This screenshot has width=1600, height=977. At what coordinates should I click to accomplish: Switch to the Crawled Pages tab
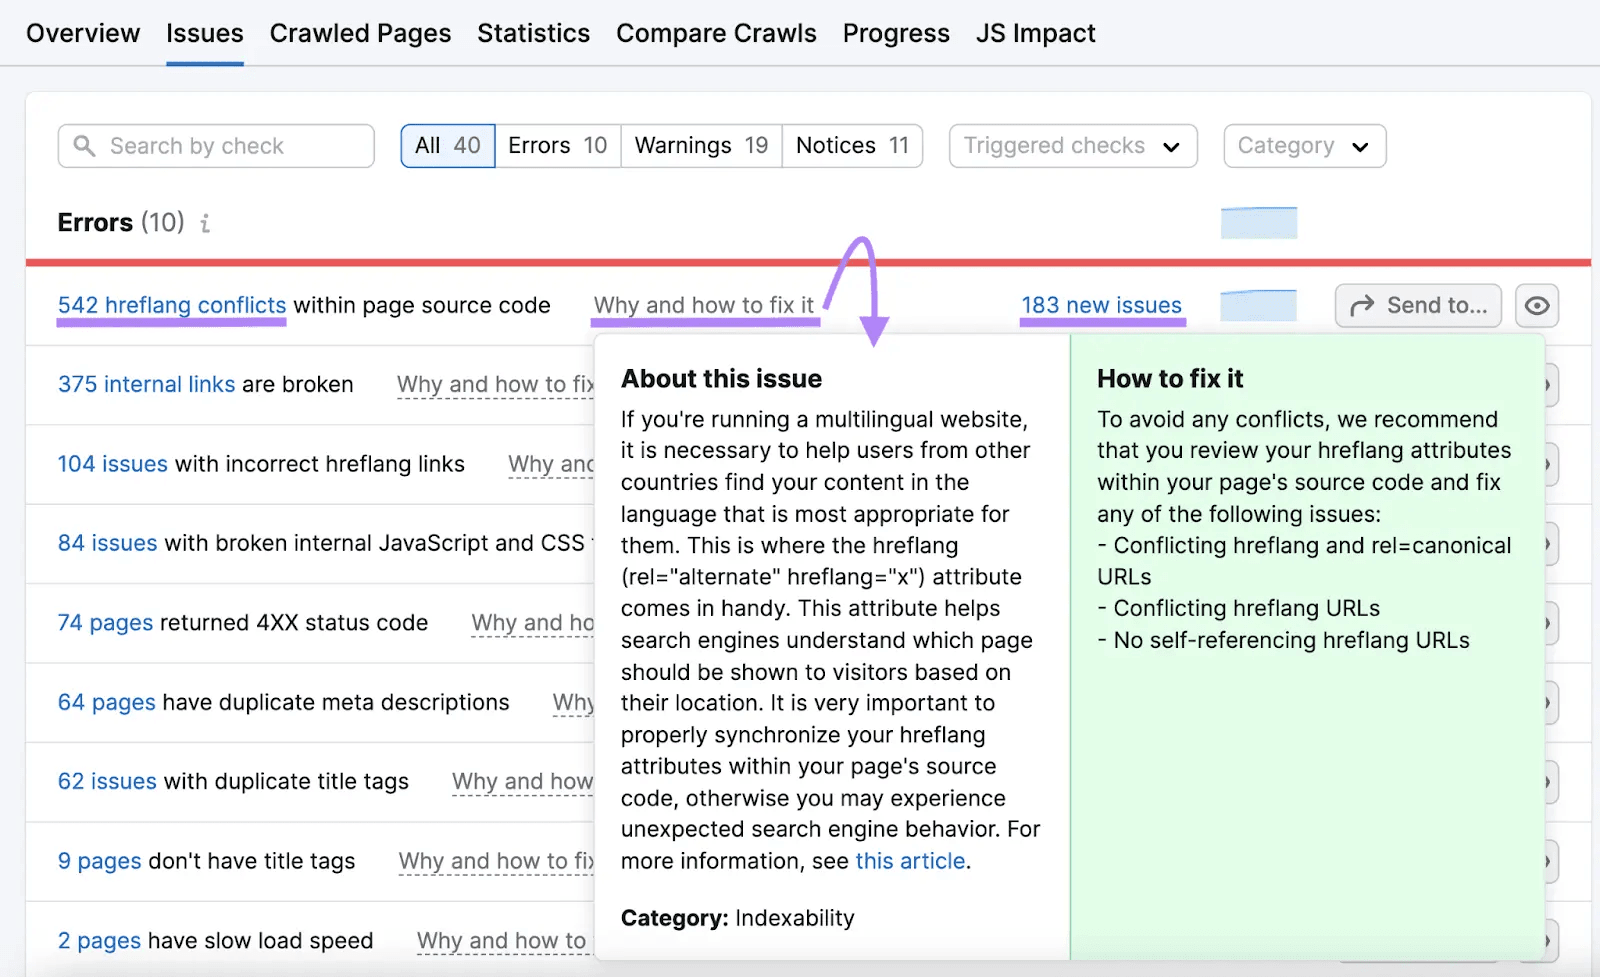click(x=360, y=33)
